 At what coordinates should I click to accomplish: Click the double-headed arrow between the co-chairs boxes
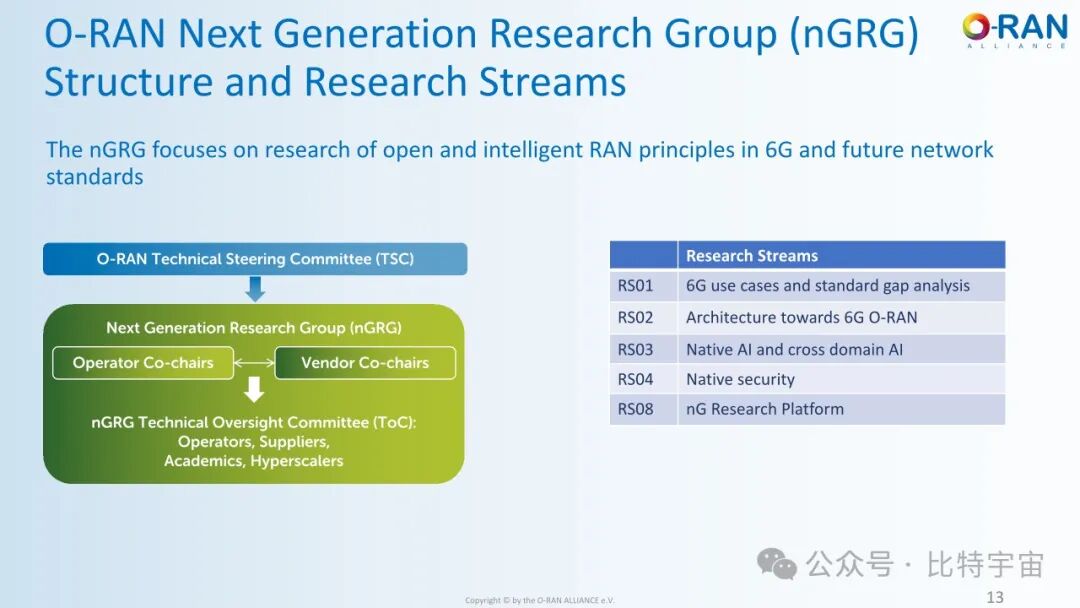[254, 363]
